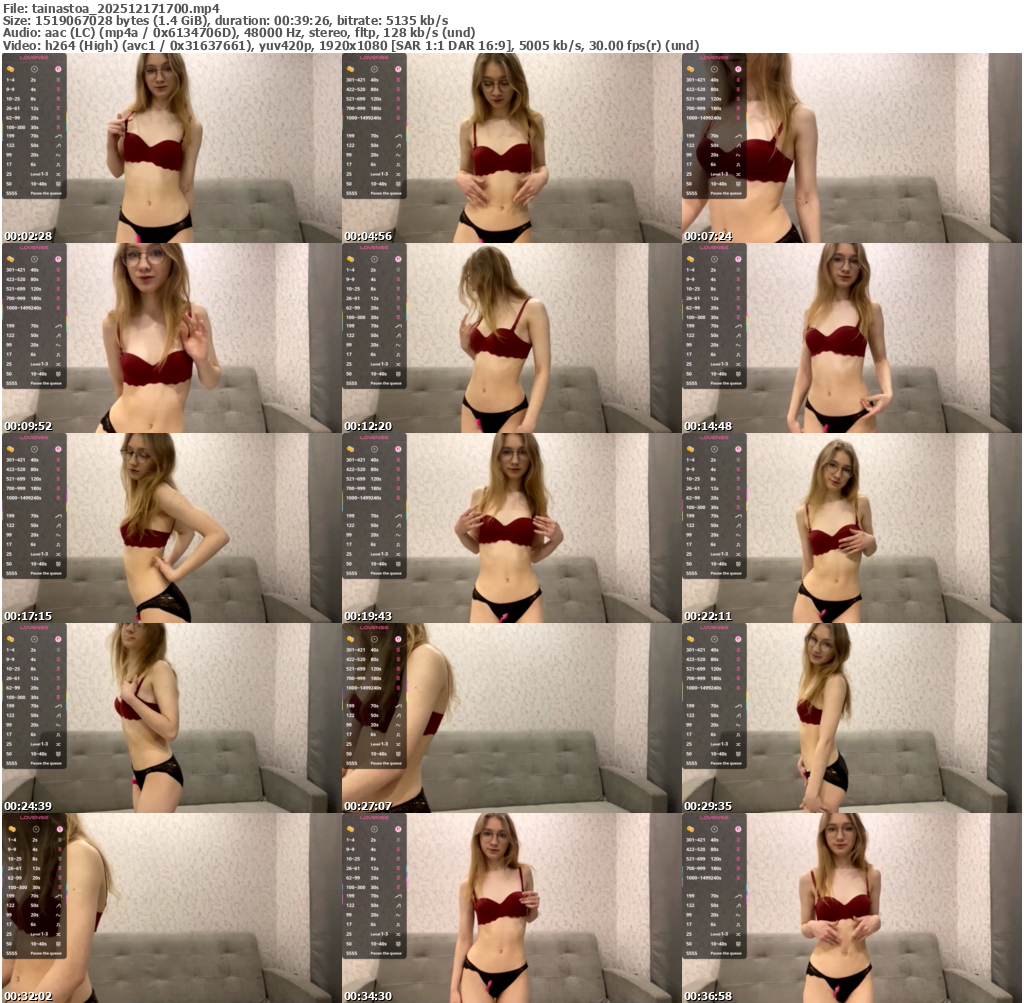Click the 00:17:15 timestamp label
Viewport: 1024px width, 1003px height.
point(27,616)
